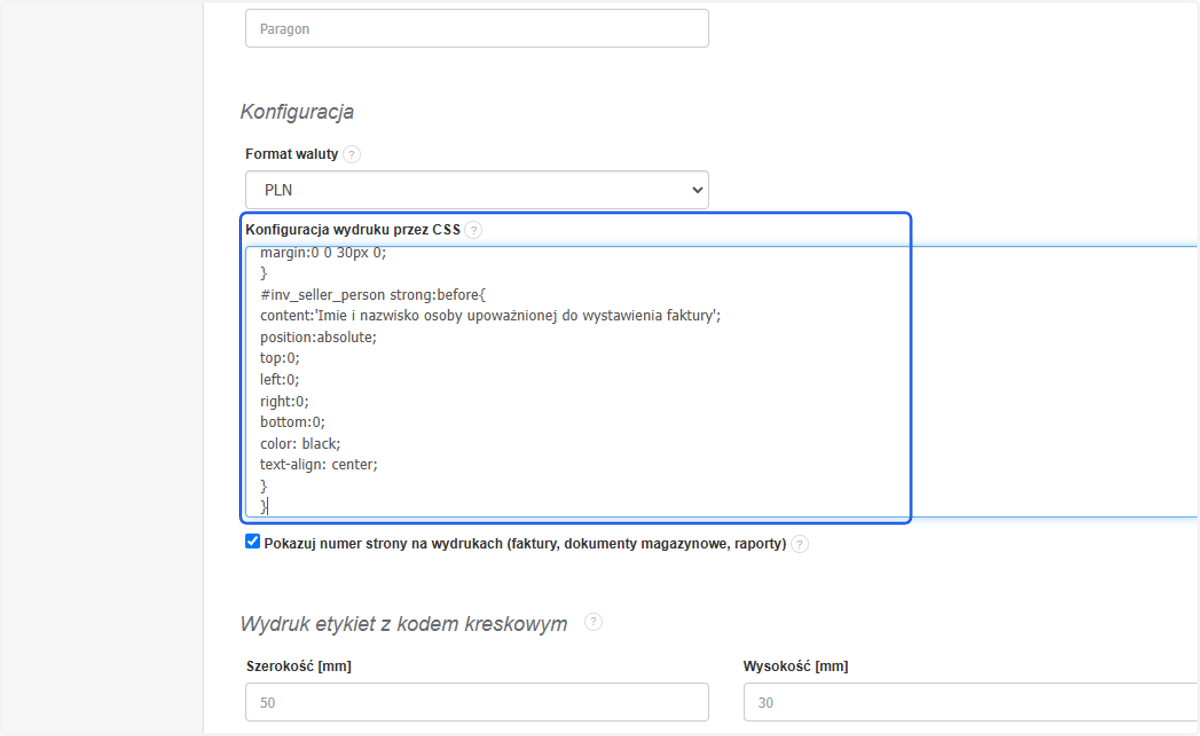
Task: Click inside the Paragon input field
Action: point(477,29)
